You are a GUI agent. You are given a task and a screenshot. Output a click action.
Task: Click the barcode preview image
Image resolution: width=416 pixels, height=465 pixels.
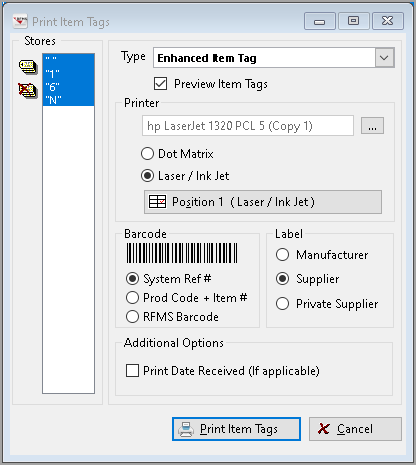click(x=182, y=253)
